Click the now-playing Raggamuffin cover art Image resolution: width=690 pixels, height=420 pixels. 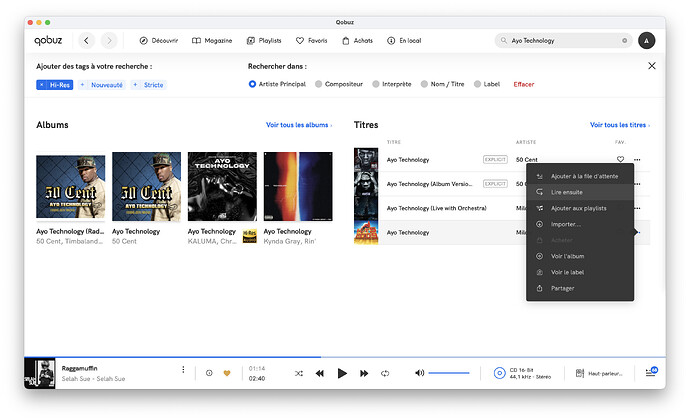(x=40, y=373)
